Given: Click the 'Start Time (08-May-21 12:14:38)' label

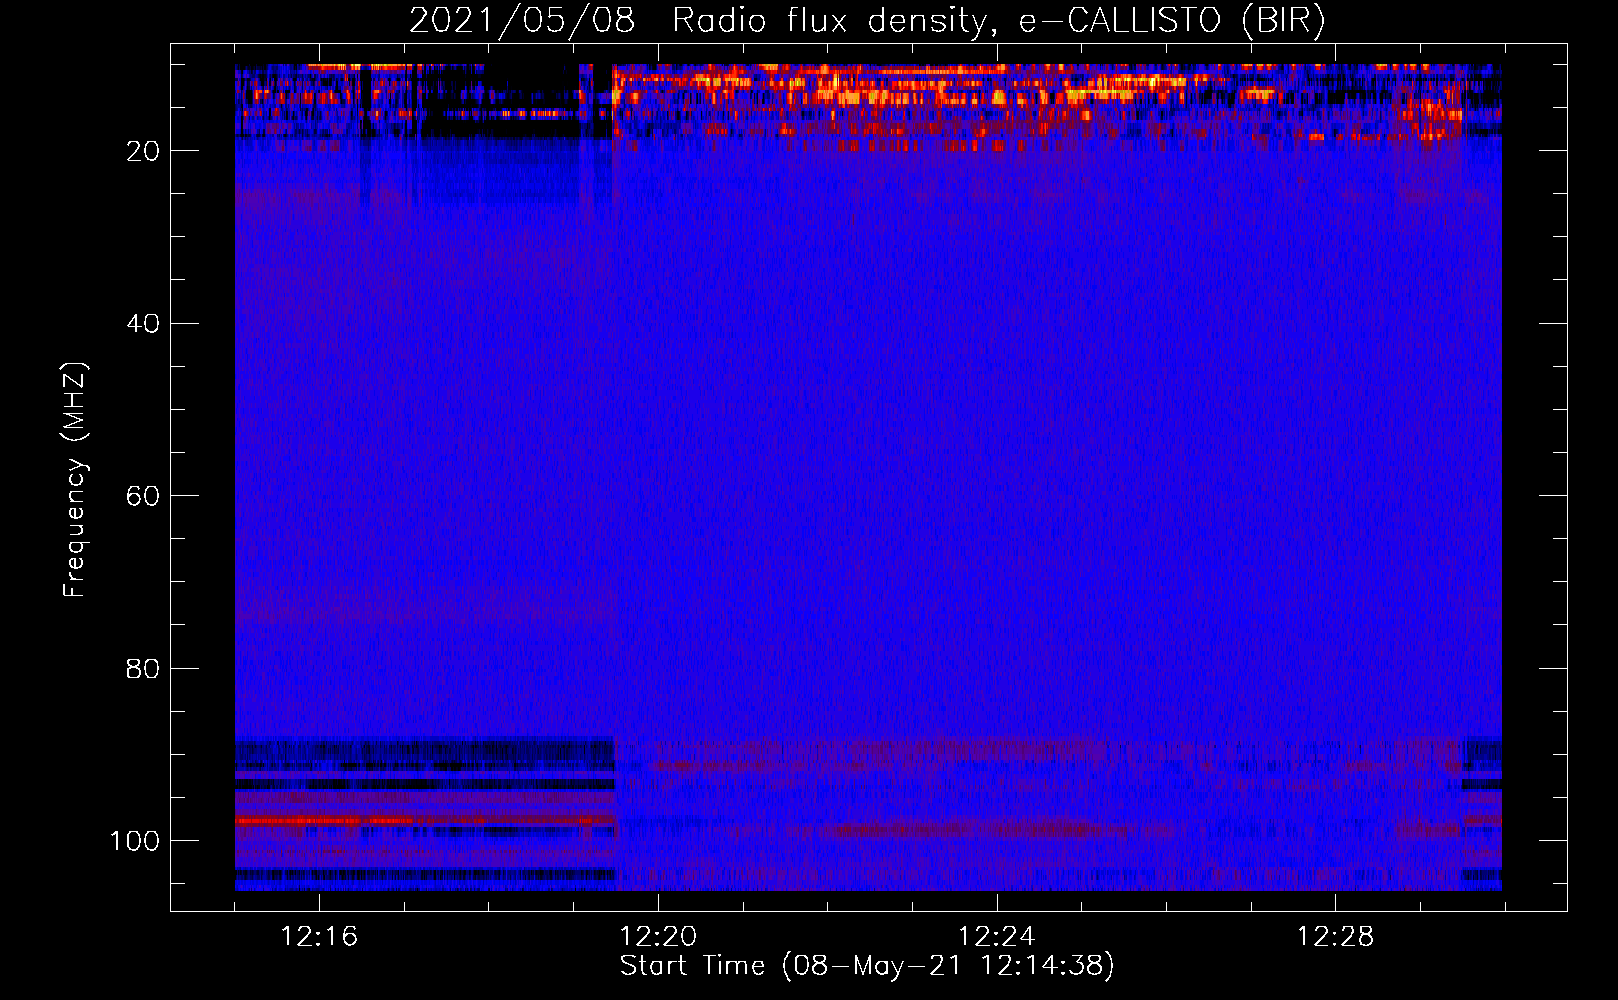Looking at the screenshot, I should point(867,966).
